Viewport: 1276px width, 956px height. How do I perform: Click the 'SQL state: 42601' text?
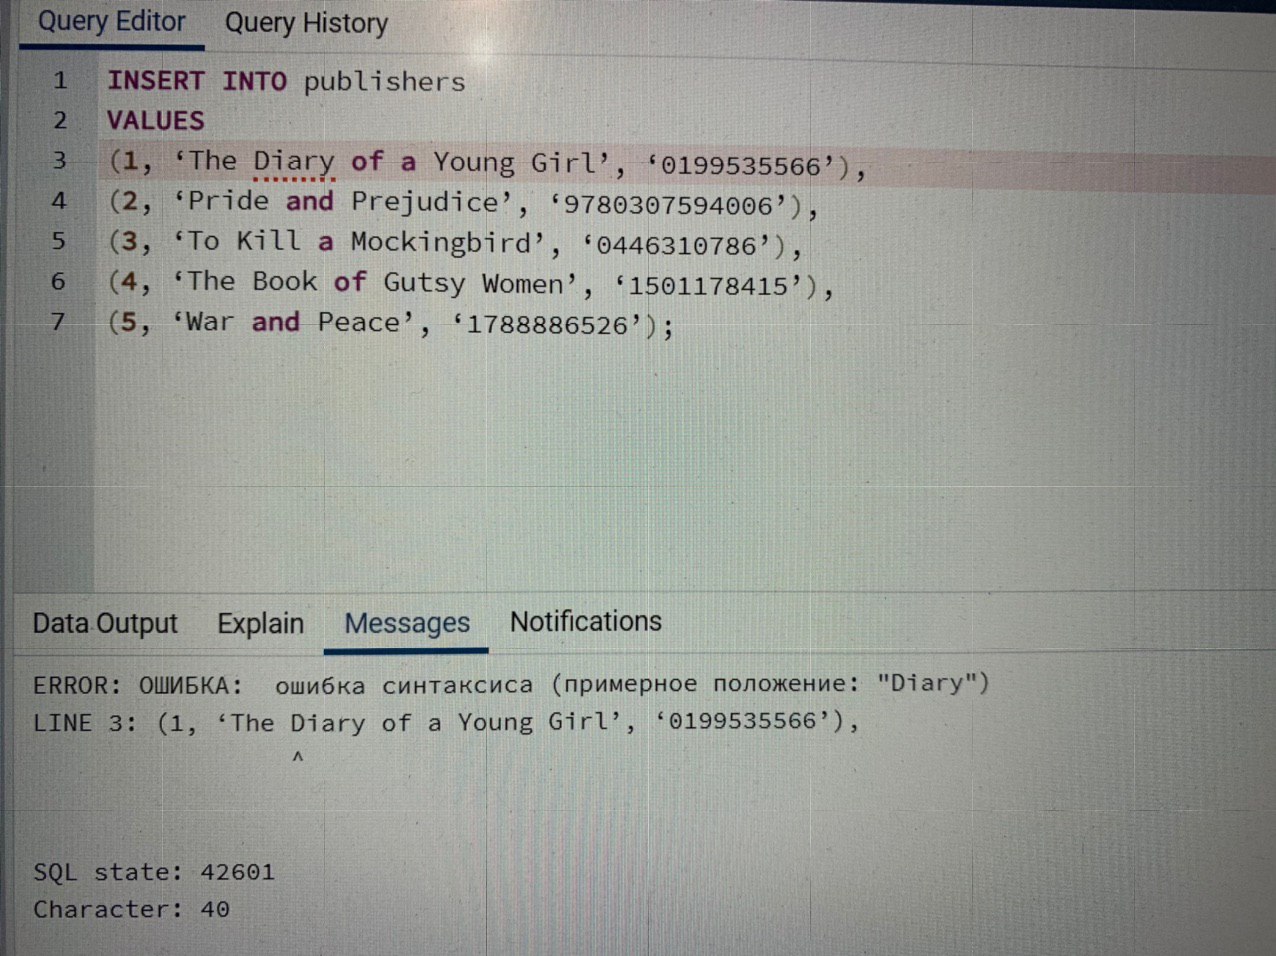(x=154, y=871)
